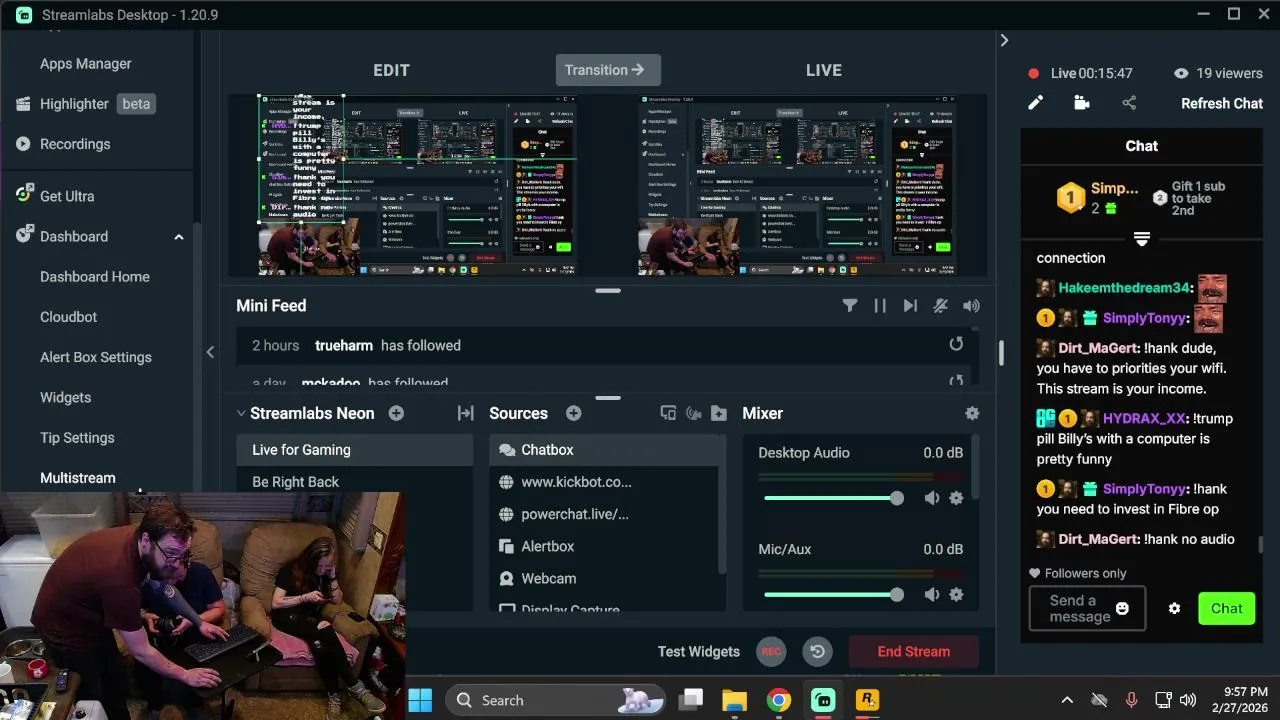Click the Get Ultra icon
The height and width of the screenshot is (720, 1280).
(x=24, y=195)
